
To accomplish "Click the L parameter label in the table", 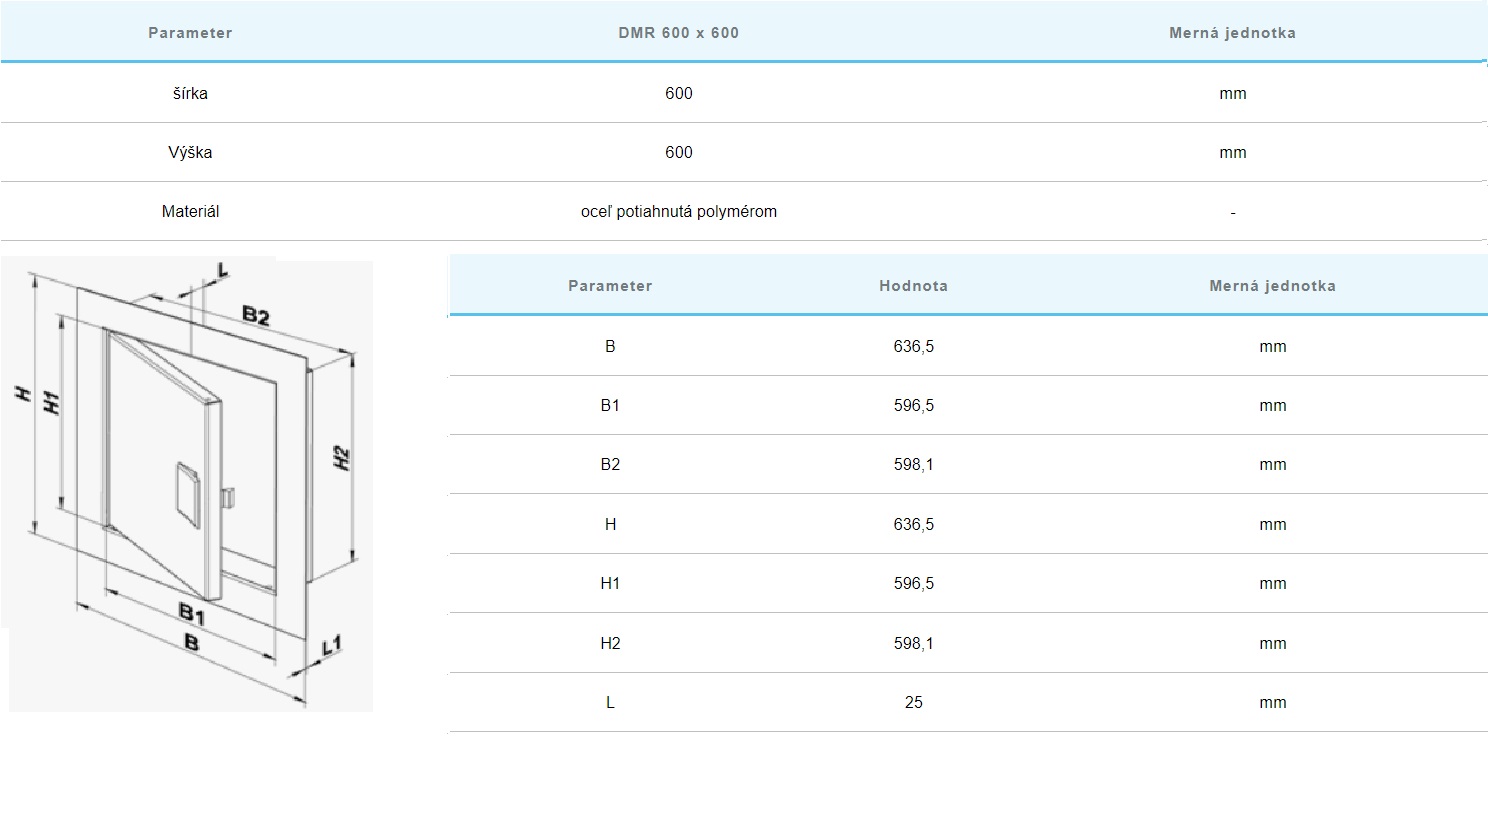I will (610, 702).
